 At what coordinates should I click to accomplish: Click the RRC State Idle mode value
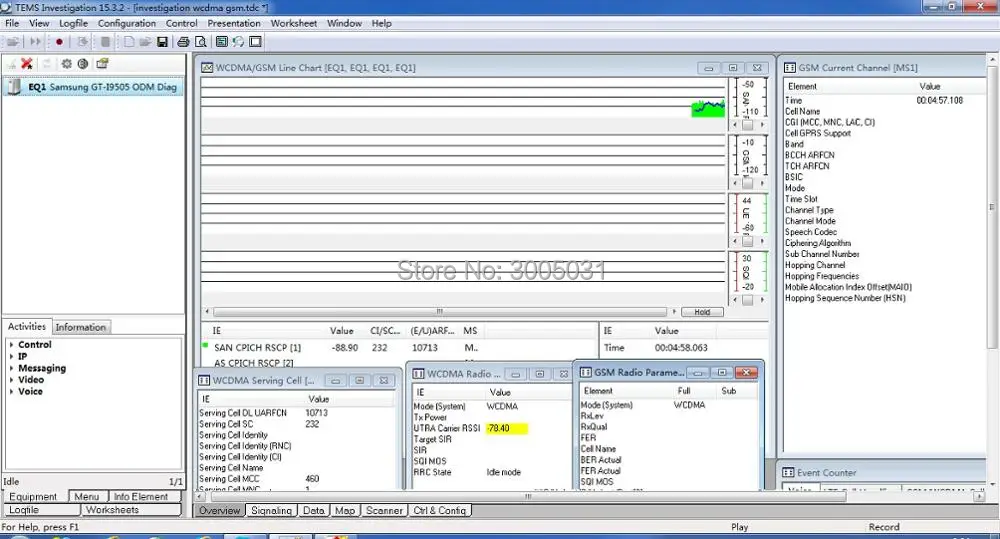tap(503, 472)
